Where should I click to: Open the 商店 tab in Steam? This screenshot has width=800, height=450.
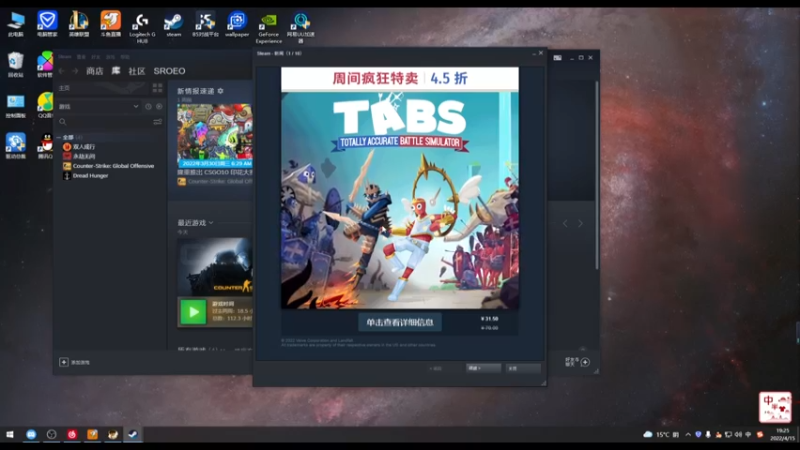94,71
